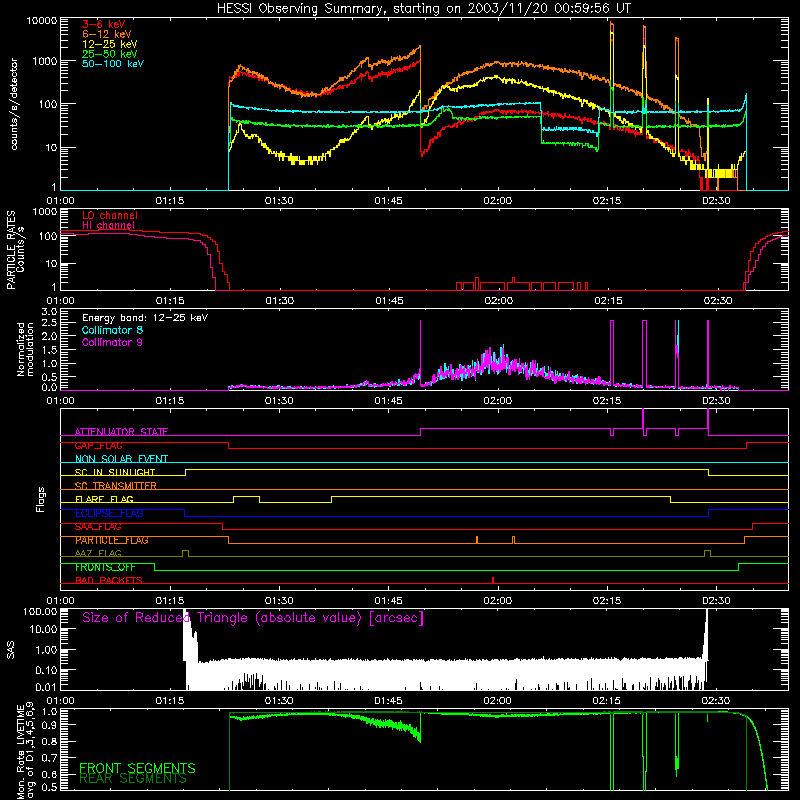Viewport: 800px width, 800px height.
Task: Click the ECLIPSE_FLAG label
Action: pos(109,513)
